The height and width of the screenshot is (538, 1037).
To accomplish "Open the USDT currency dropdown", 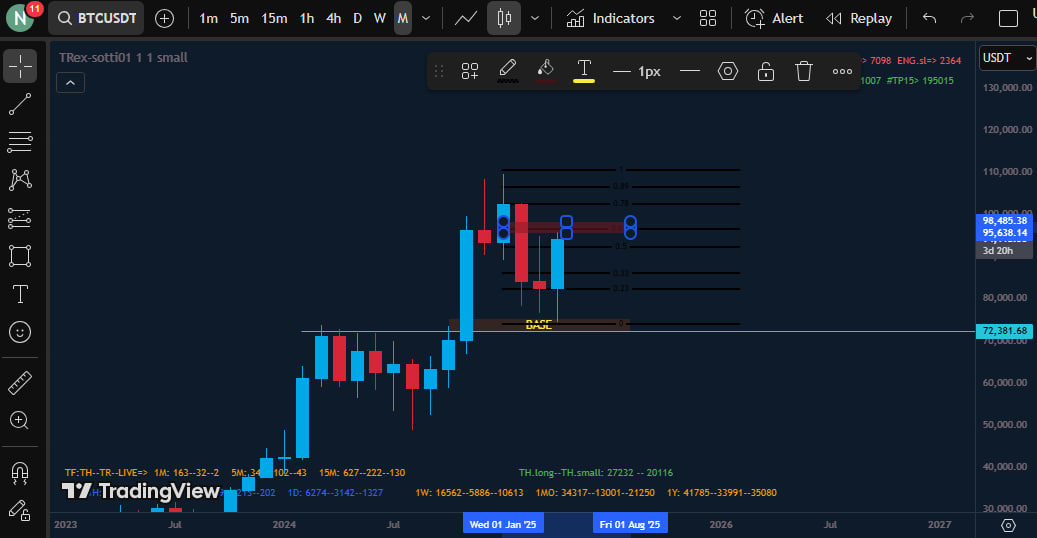I will (1007, 58).
